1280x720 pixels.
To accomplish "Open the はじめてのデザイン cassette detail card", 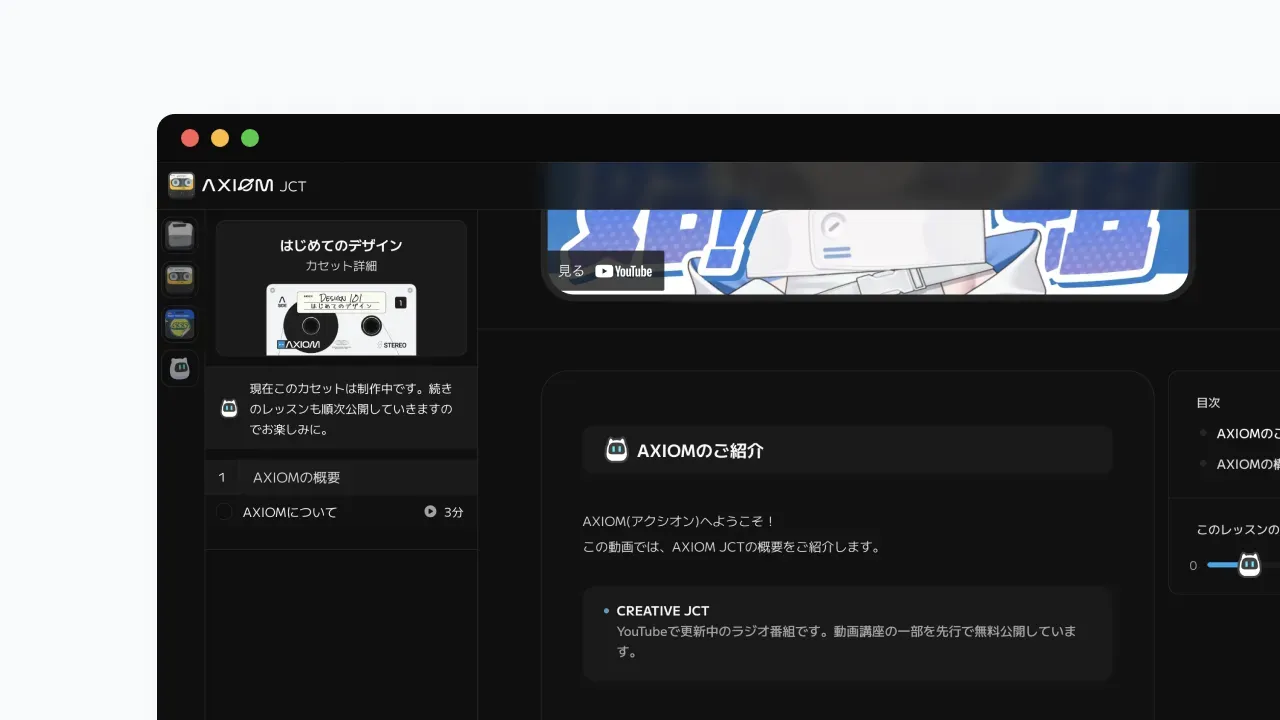I will click(341, 289).
